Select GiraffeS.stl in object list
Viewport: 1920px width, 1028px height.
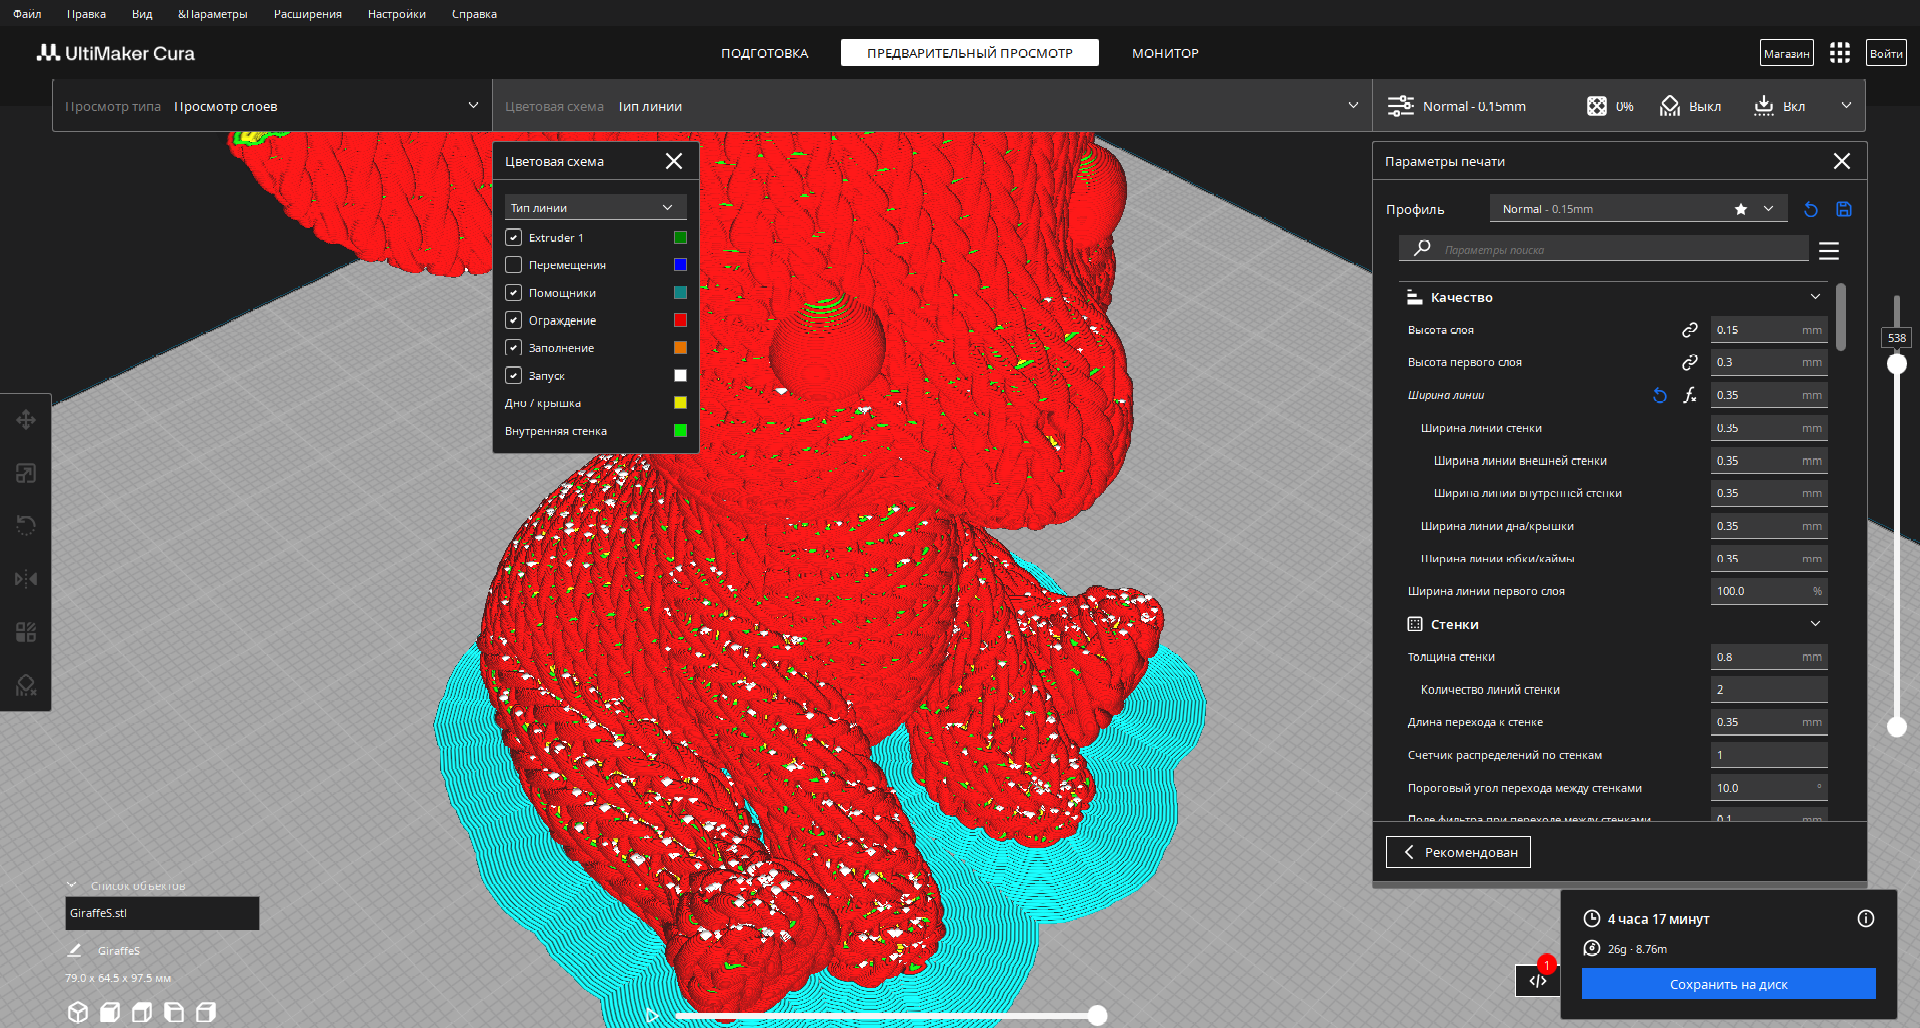pyautogui.click(x=162, y=913)
